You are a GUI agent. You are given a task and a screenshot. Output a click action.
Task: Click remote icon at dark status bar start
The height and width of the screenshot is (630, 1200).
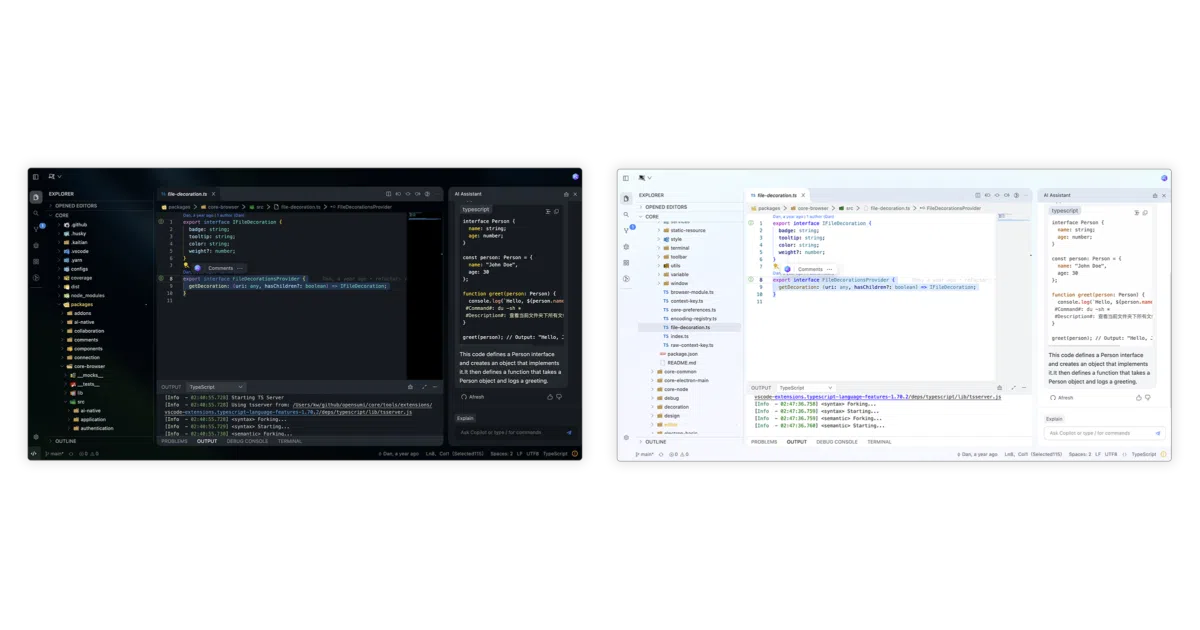coord(34,454)
